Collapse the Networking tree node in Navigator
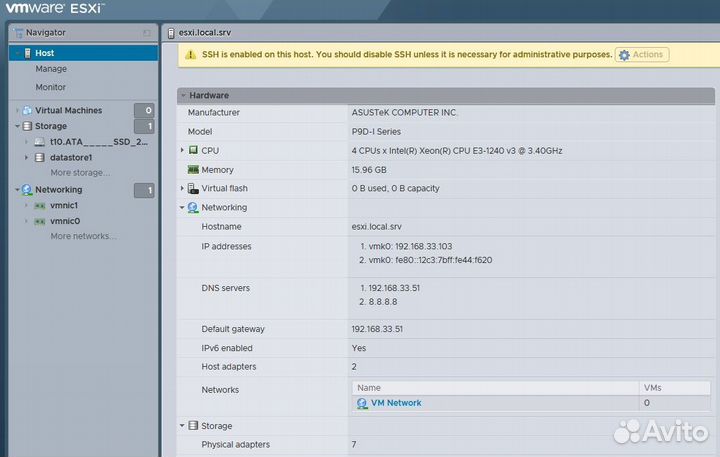Viewport: 720px width, 457px height. 17,190
